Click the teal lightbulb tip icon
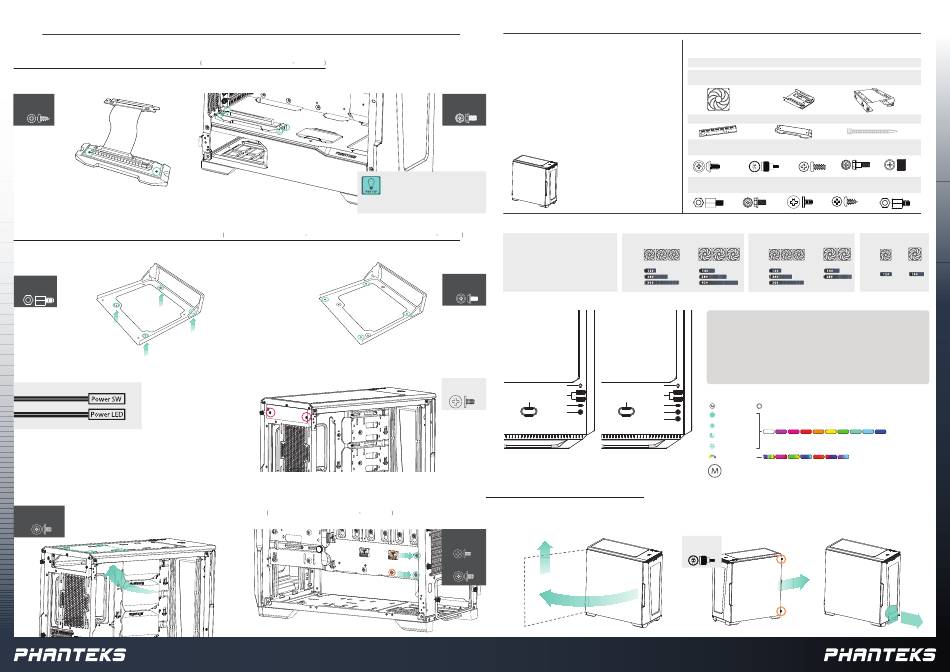This screenshot has width=950, height=672. point(371,185)
